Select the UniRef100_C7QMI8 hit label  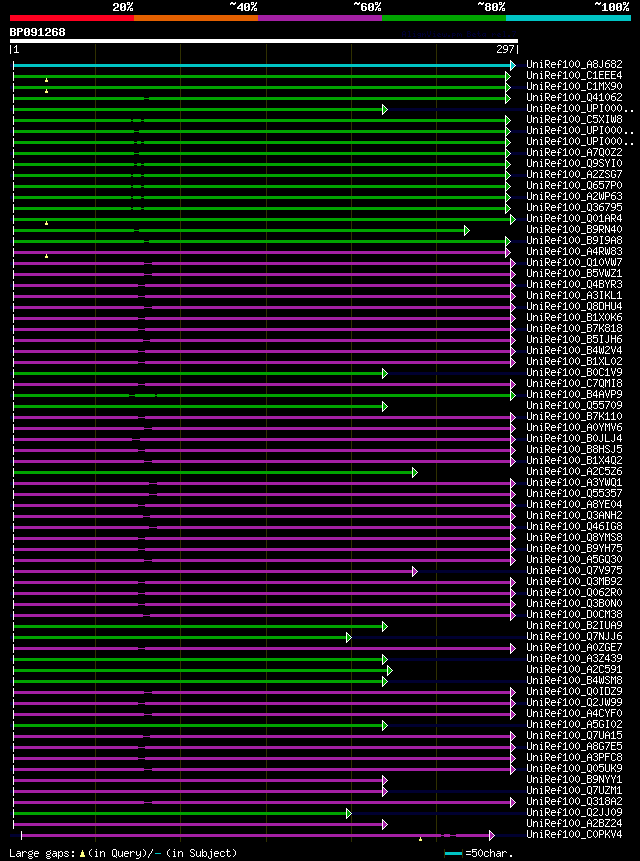(574, 383)
